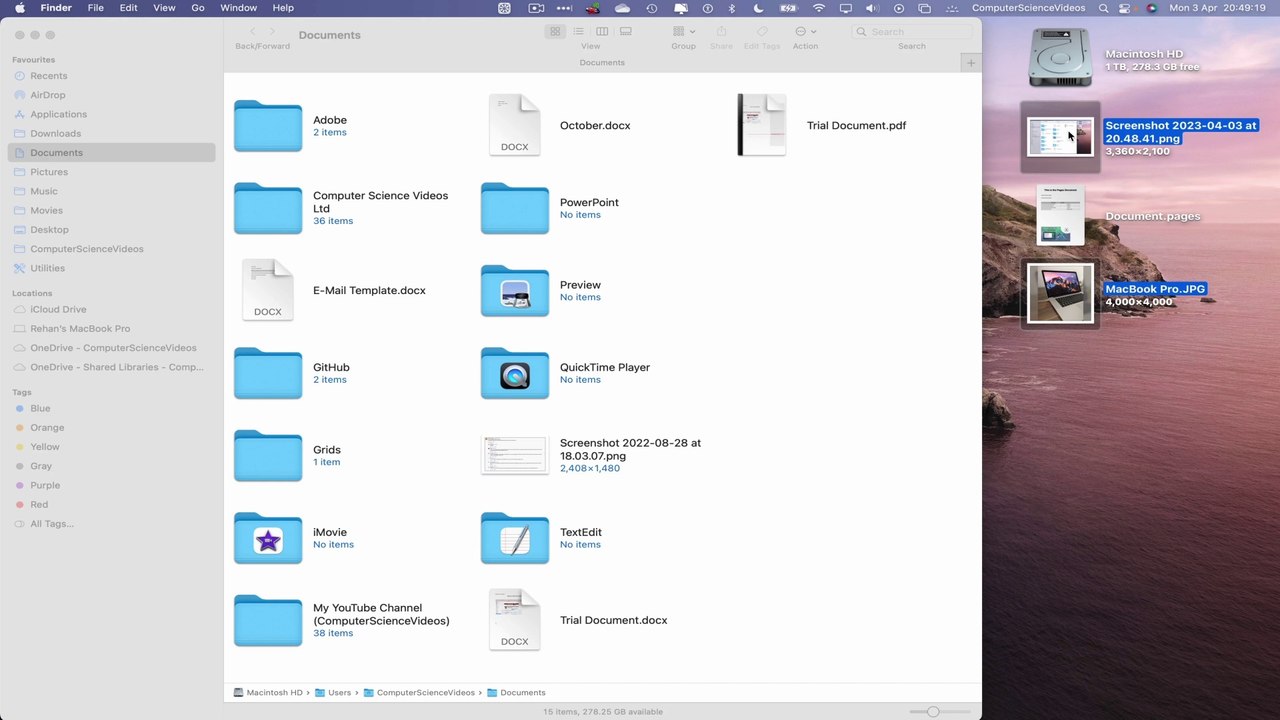The width and height of the screenshot is (1280, 720).
Task: Click the Share toolbar icon
Action: 721,32
